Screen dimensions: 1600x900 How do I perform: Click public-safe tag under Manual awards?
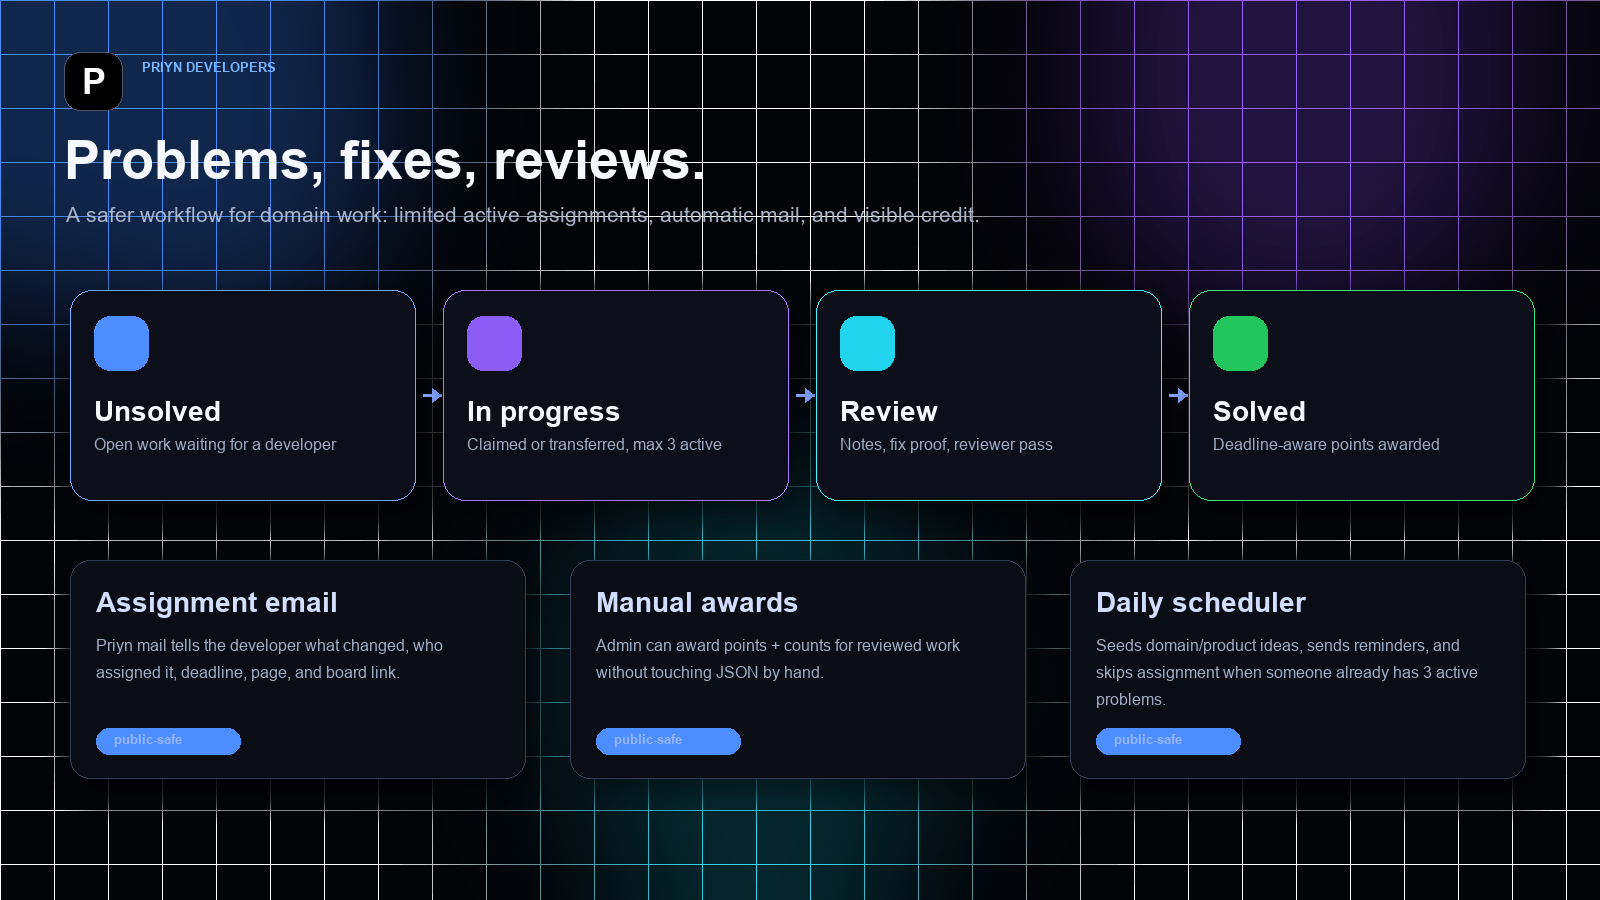[x=668, y=741]
